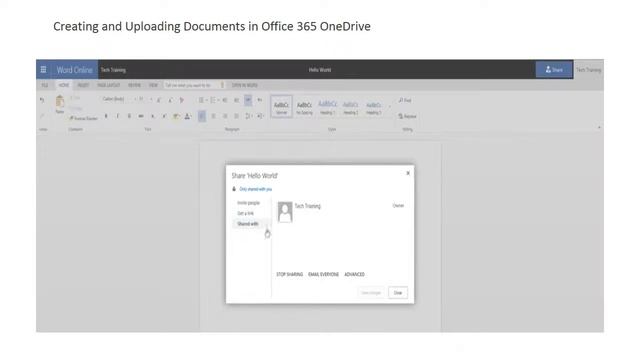Click the Superscript icon
This screenshot has width=640, height=360.
(164, 116)
